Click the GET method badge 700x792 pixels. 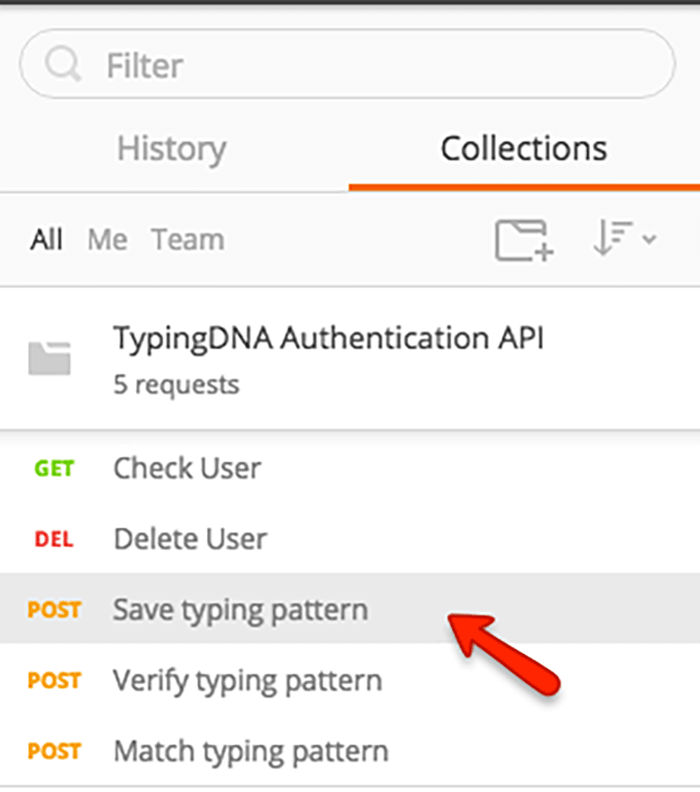pyautogui.click(x=54, y=469)
